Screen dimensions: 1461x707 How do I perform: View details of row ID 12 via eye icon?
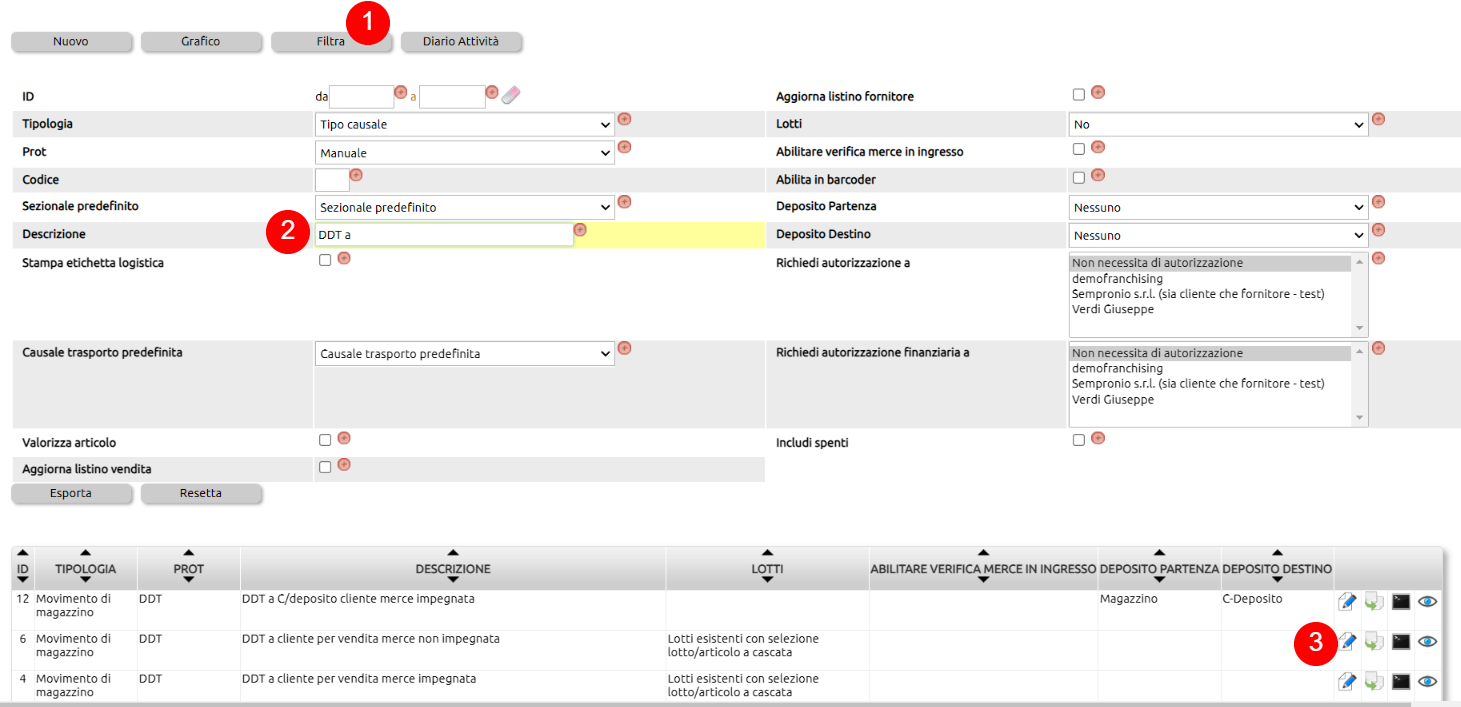click(1428, 601)
